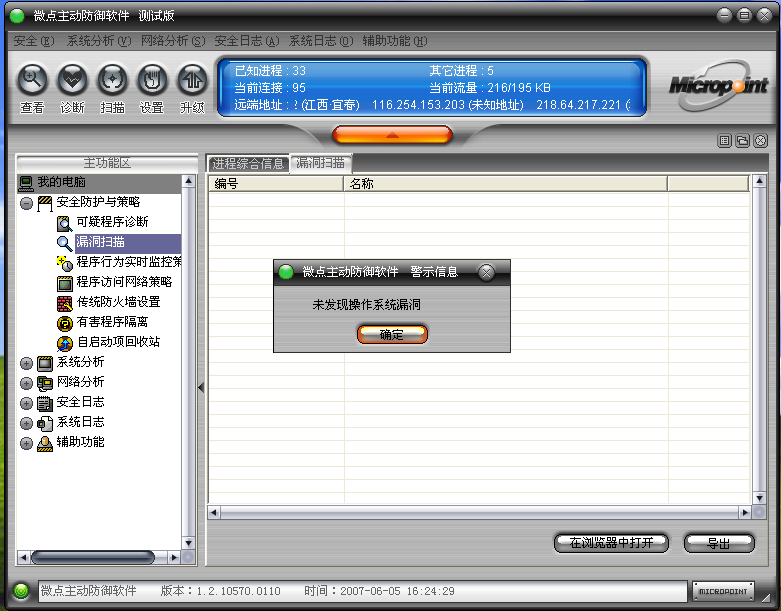Click the sidebar scrollbar up arrow
This screenshot has width=781, height=611.
pyautogui.click(x=188, y=181)
